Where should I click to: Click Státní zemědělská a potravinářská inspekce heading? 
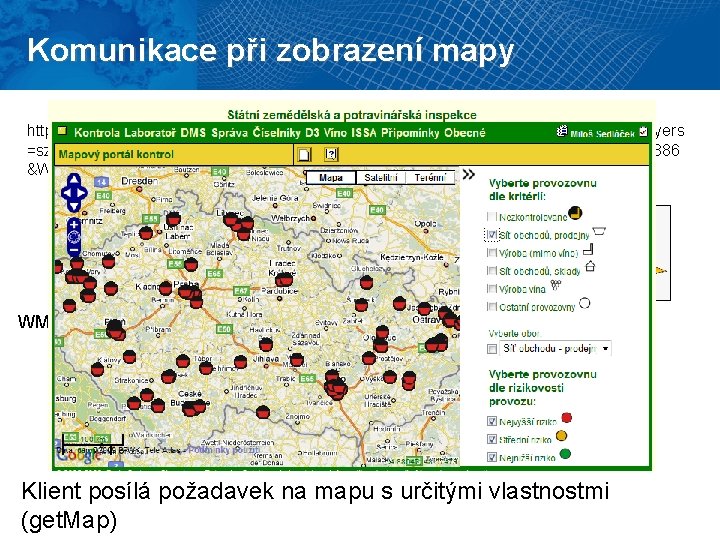click(352, 115)
